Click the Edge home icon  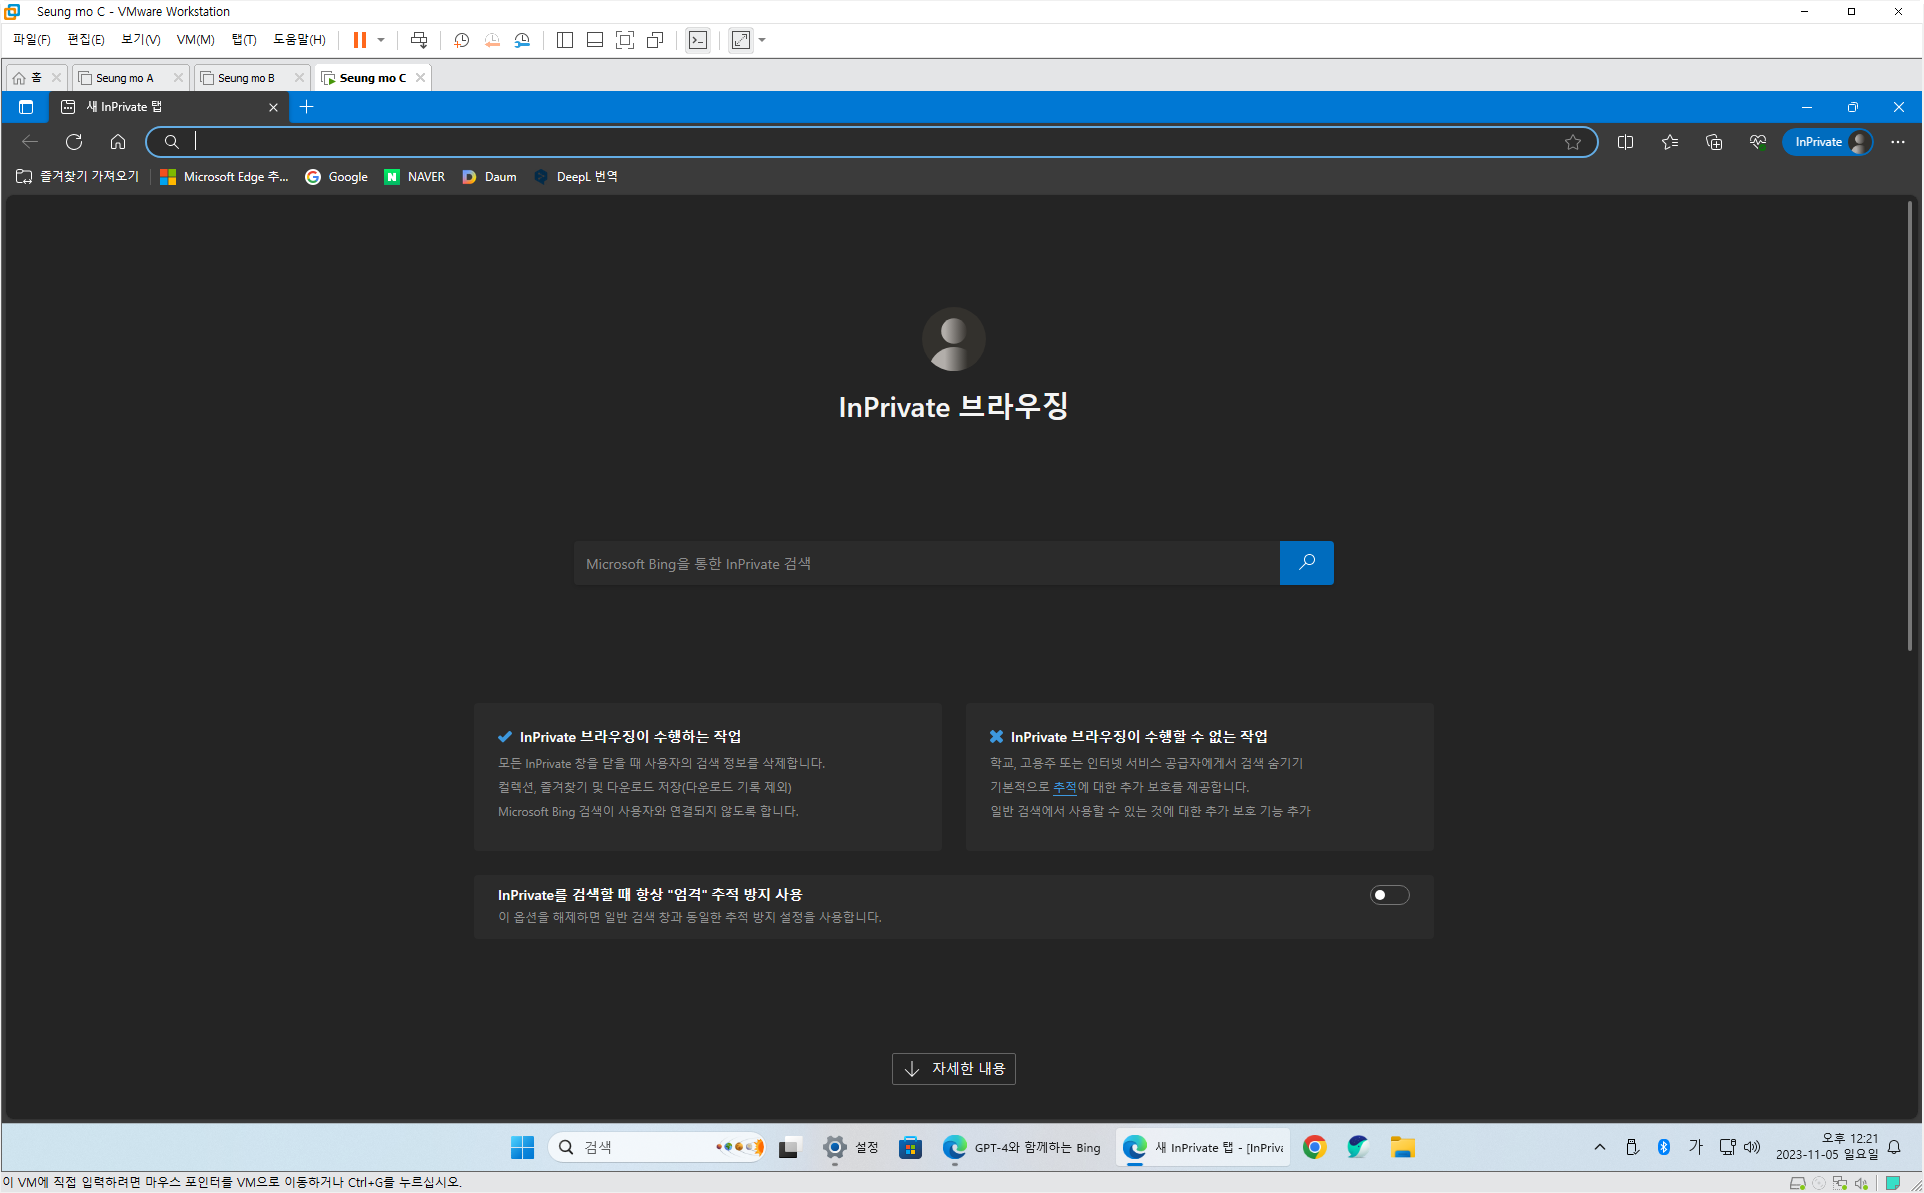pyautogui.click(x=118, y=142)
